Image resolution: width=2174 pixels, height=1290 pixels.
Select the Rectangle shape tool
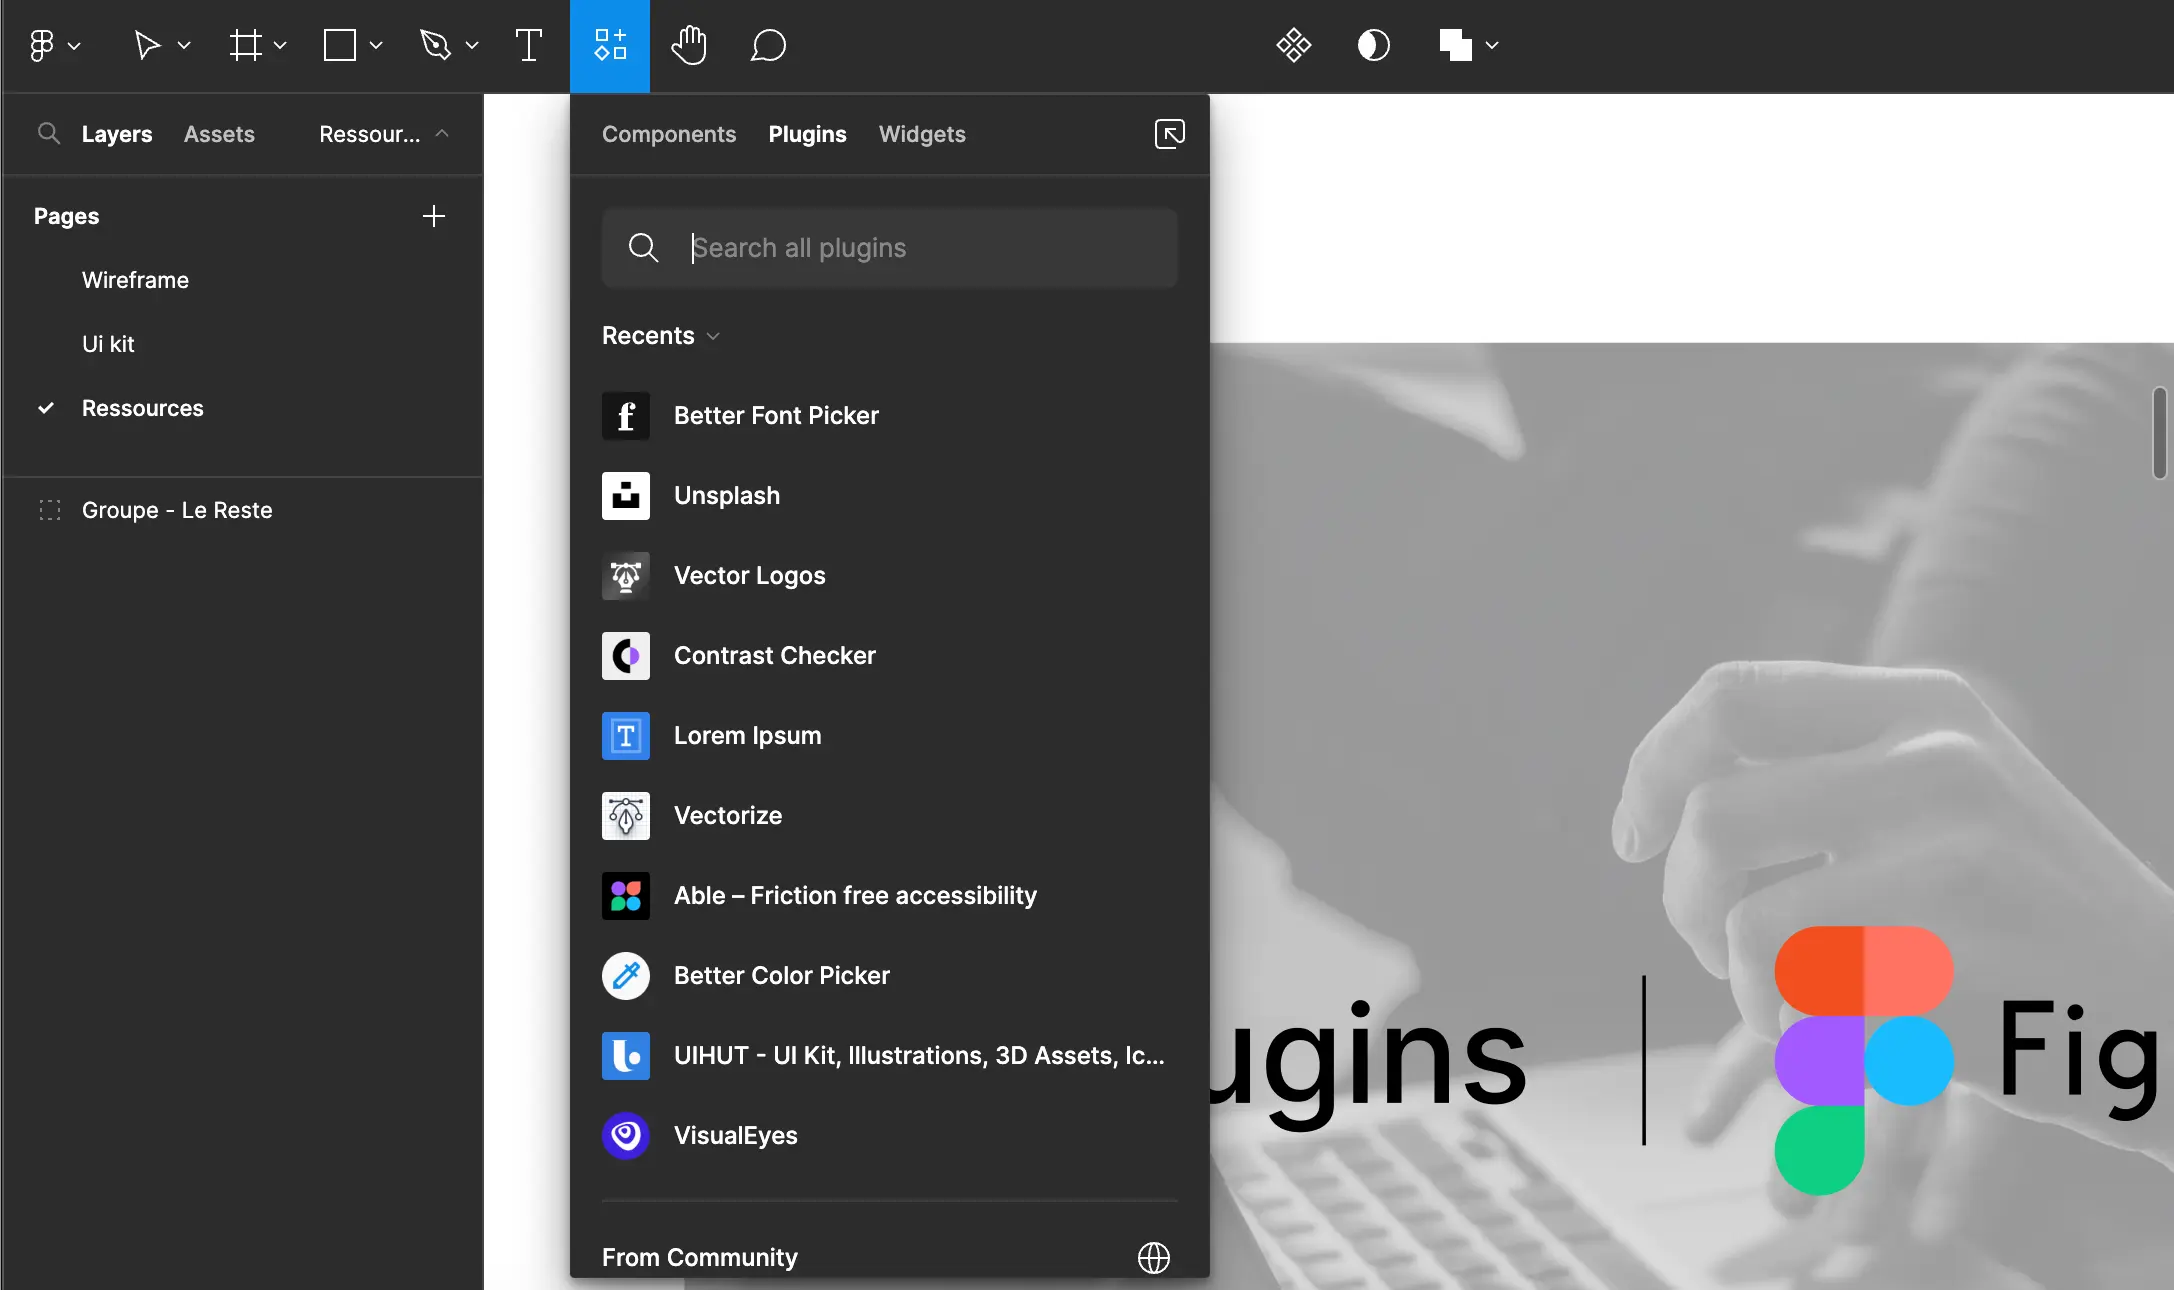pyautogui.click(x=340, y=45)
